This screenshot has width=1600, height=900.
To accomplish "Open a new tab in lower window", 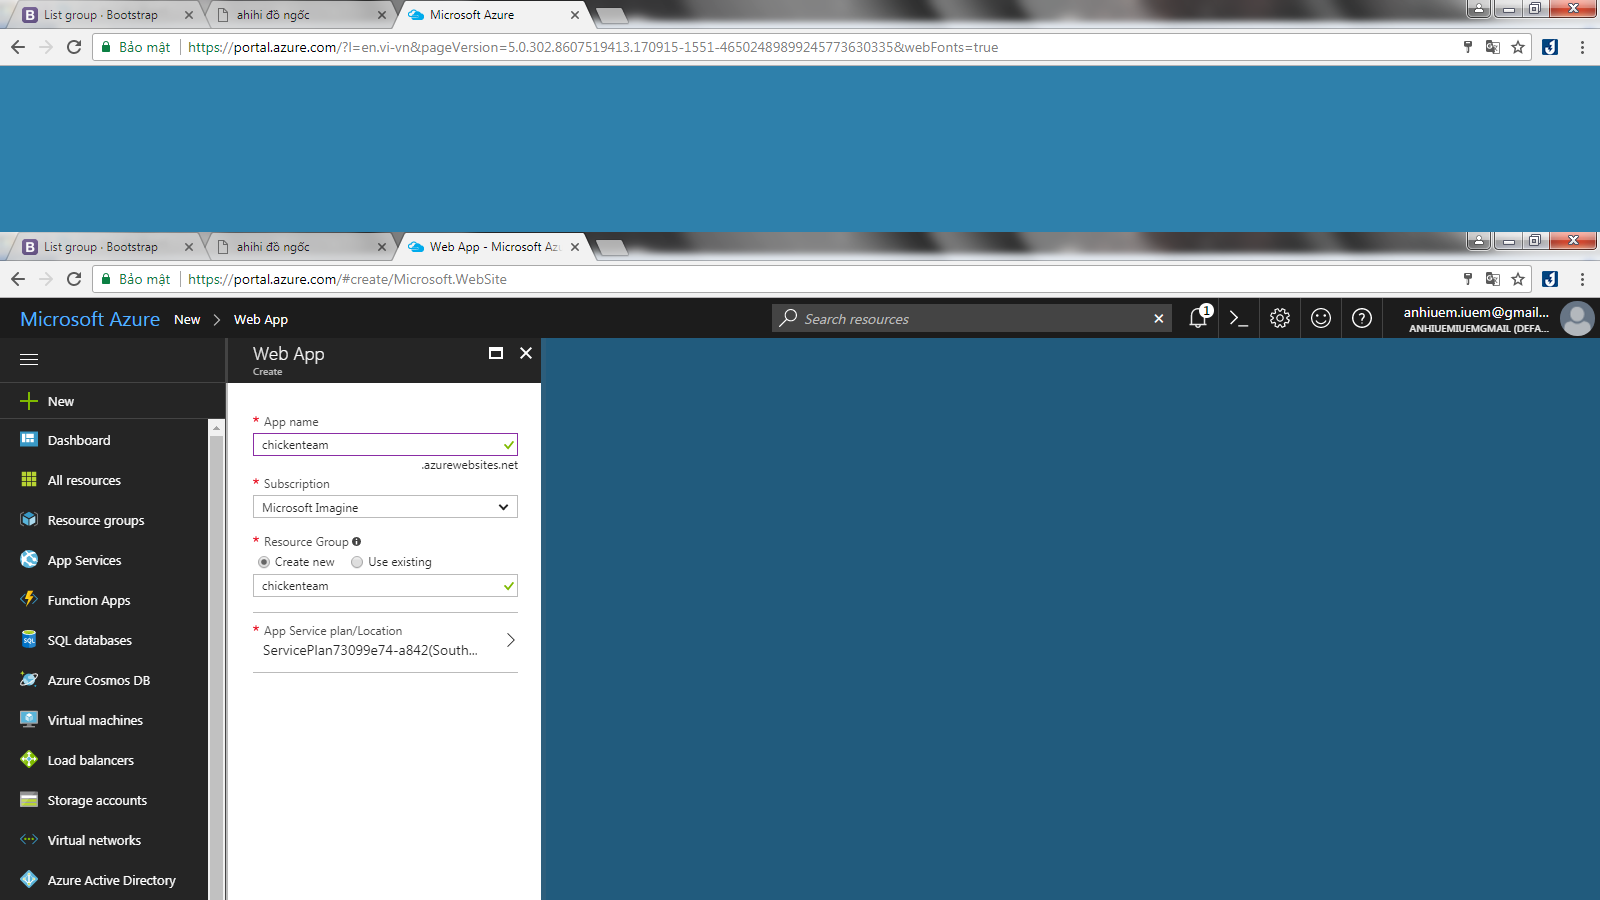I will tap(611, 247).
